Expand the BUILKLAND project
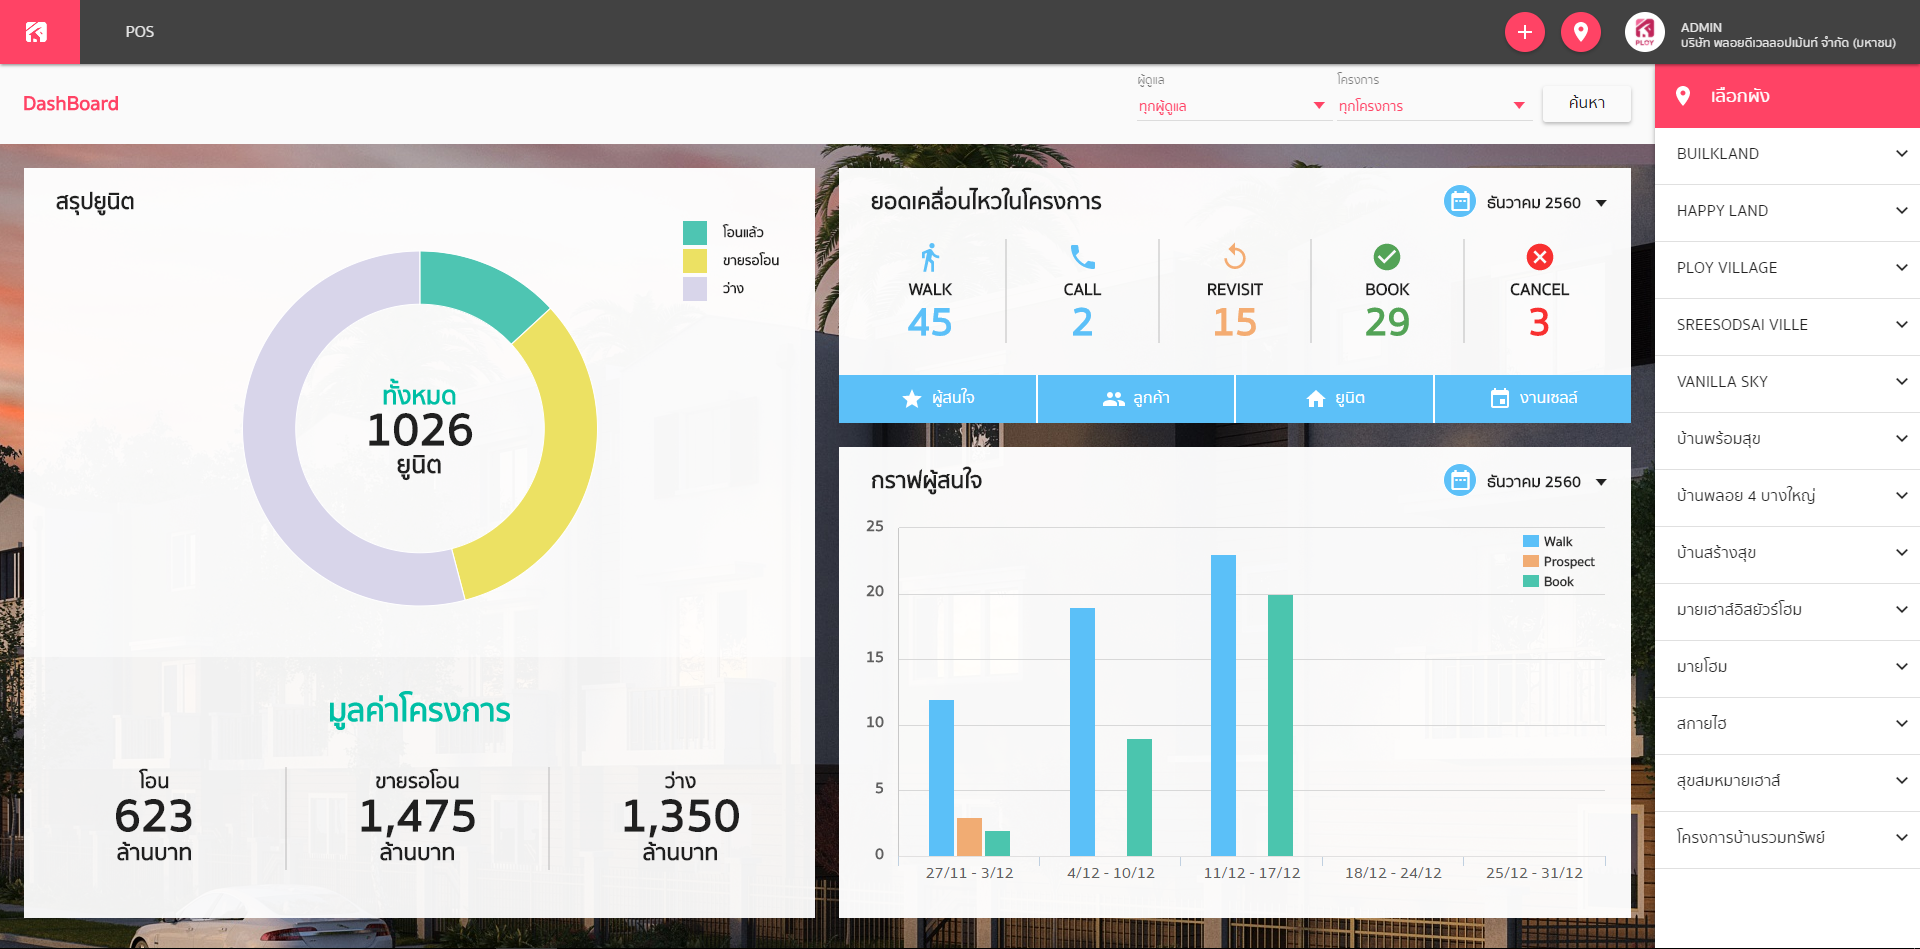Image resolution: width=1920 pixels, height=949 pixels. click(1787, 154)
